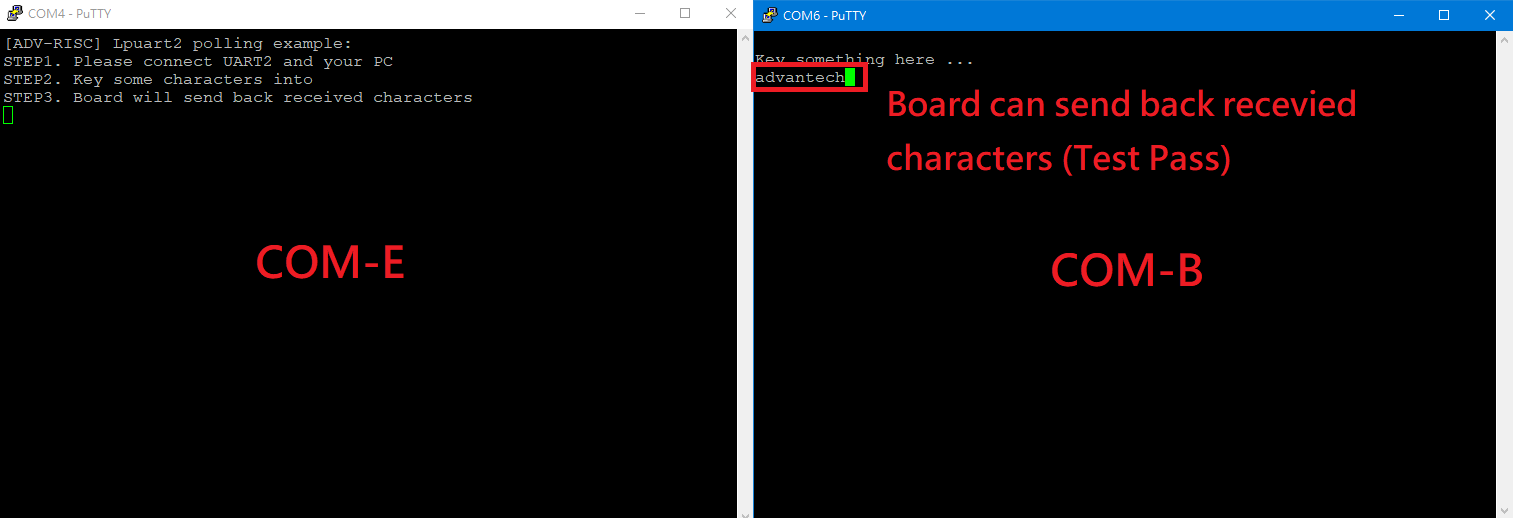
Task: Maximize the COM6 PuTTY window
Action: (x=1444, y=15)
